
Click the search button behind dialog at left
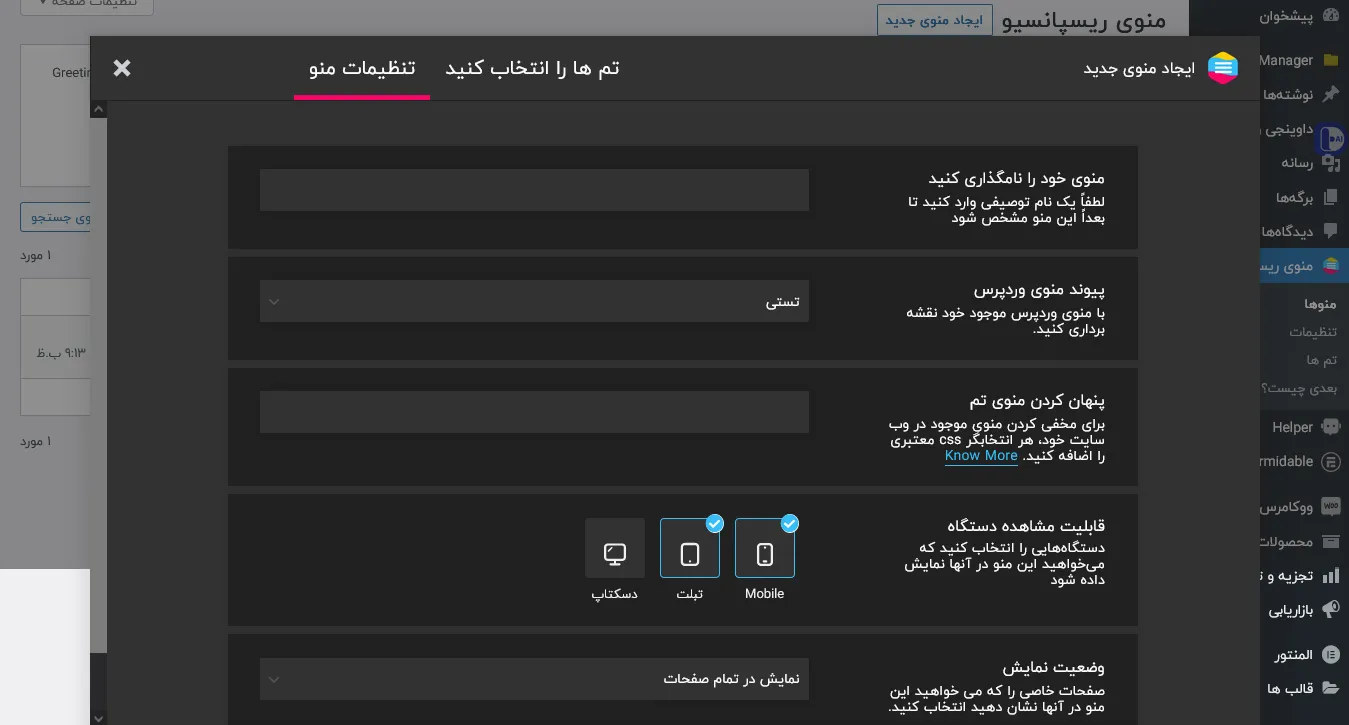(x=56, y=217)
